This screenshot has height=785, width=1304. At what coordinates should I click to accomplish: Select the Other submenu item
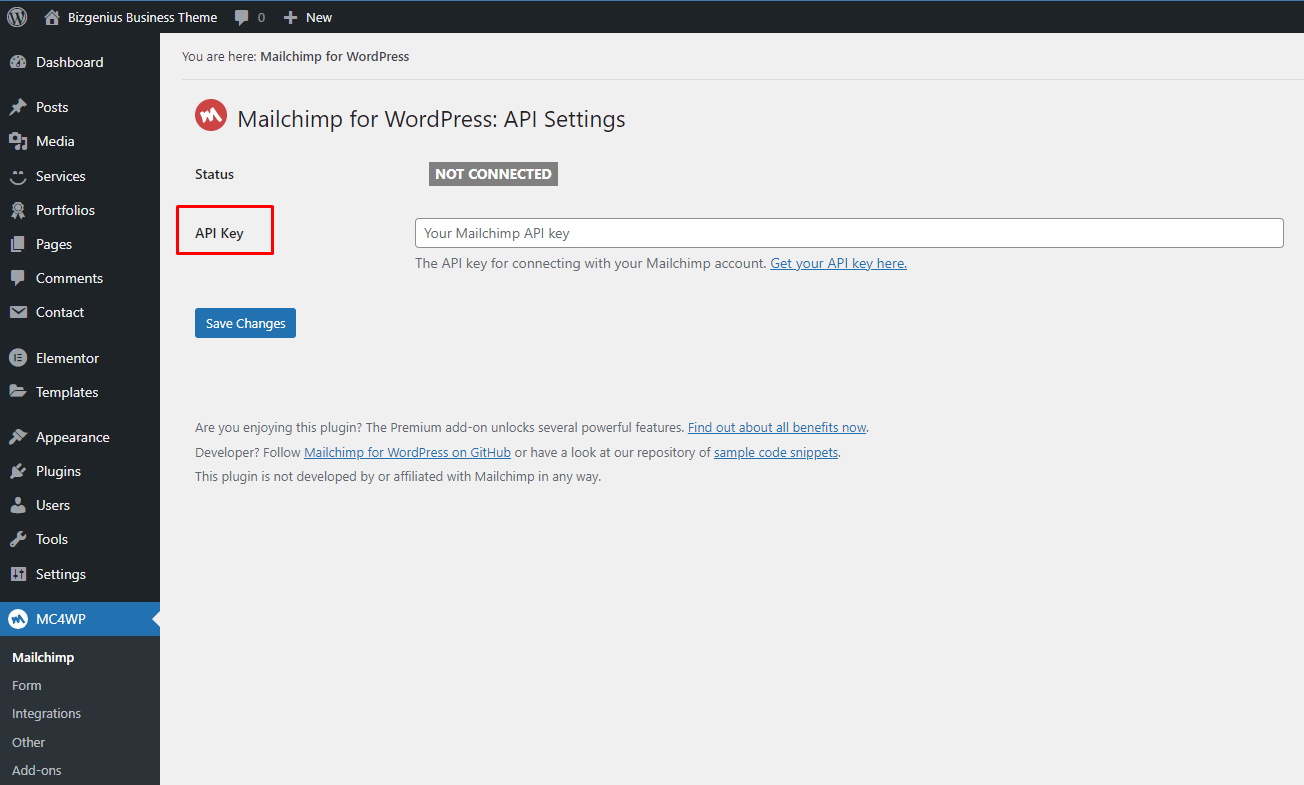pos(29,742)
